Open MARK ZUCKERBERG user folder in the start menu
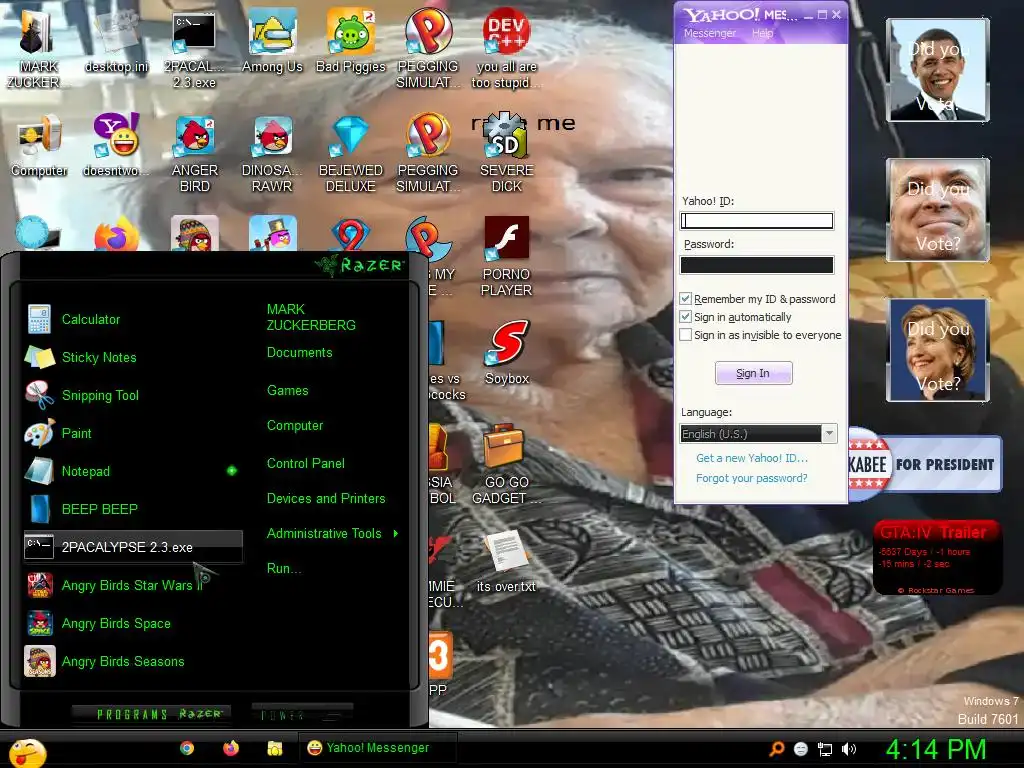Viewport: 1024px width, 768px height. (x=311, y=317)
